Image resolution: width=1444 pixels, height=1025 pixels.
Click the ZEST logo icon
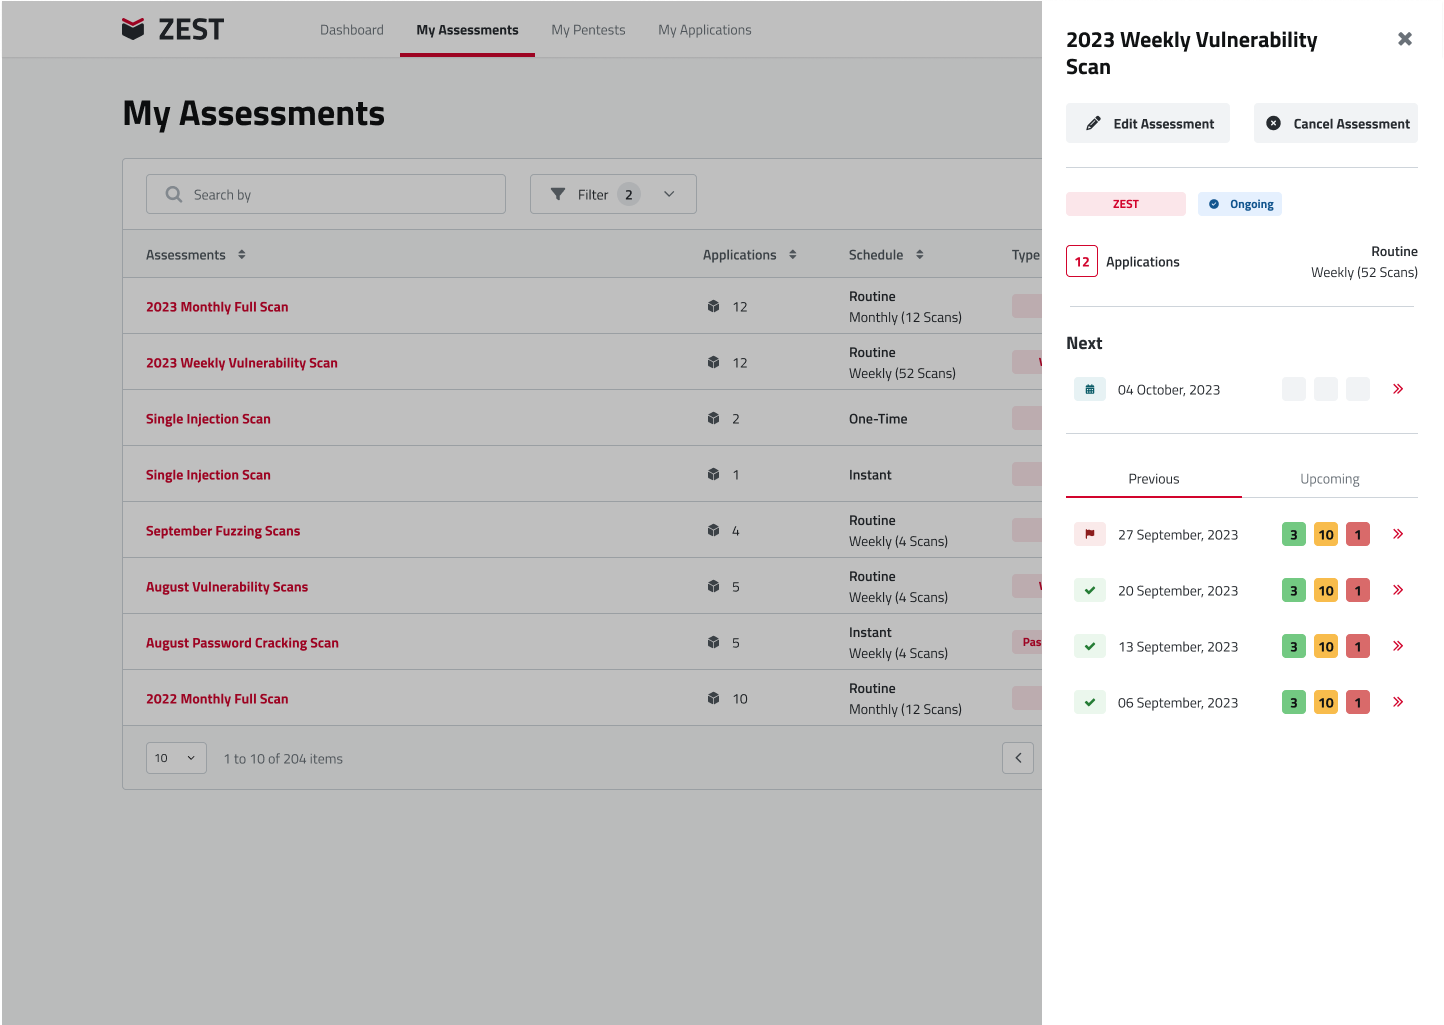[x=133, y=29]
